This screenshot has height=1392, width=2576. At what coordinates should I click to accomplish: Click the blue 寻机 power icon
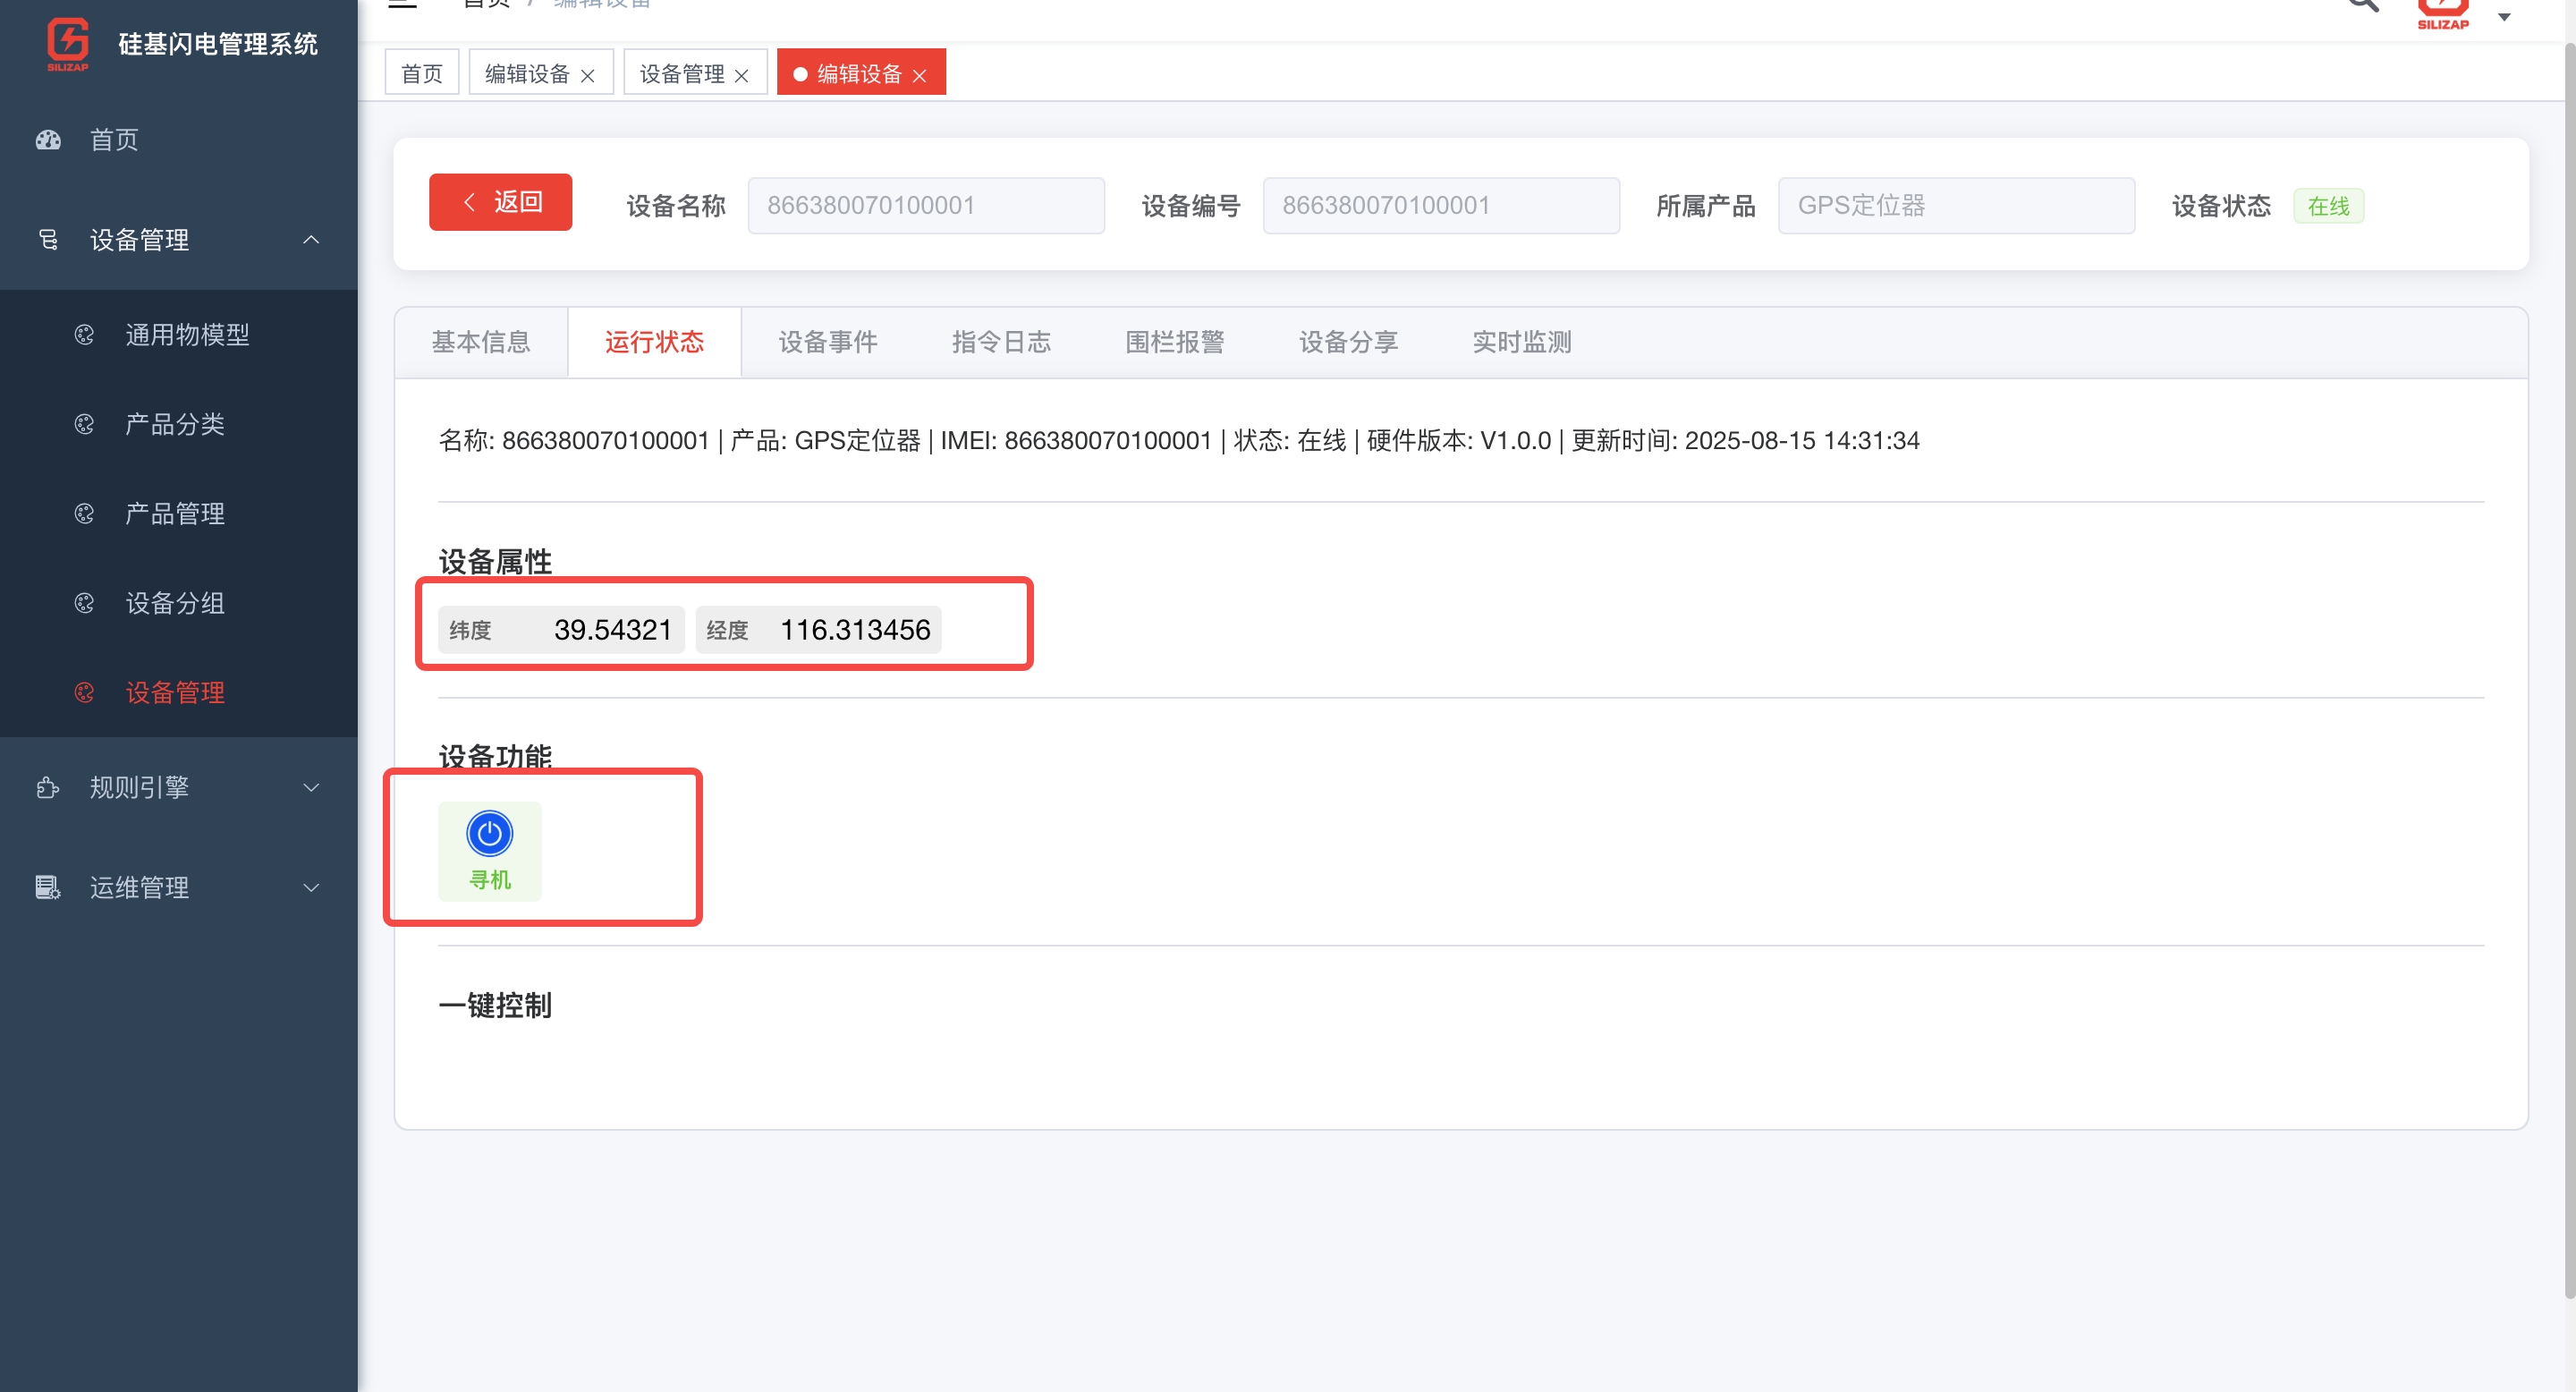(x=489, y=833)
